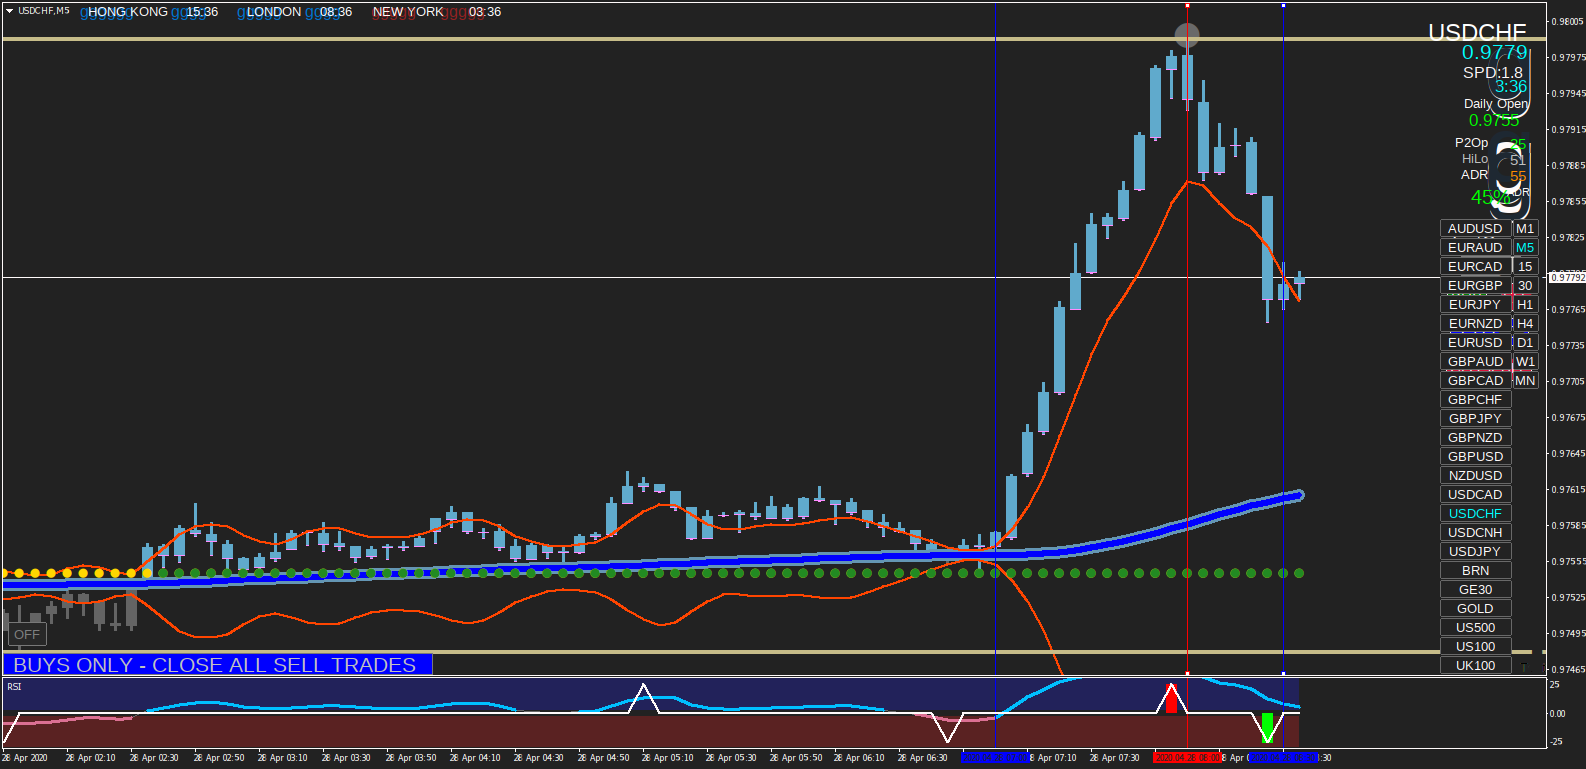This screenshot has width=1586, height=769.
Task: Toggle the OFF button on the chart
Action: pos(27,634)
